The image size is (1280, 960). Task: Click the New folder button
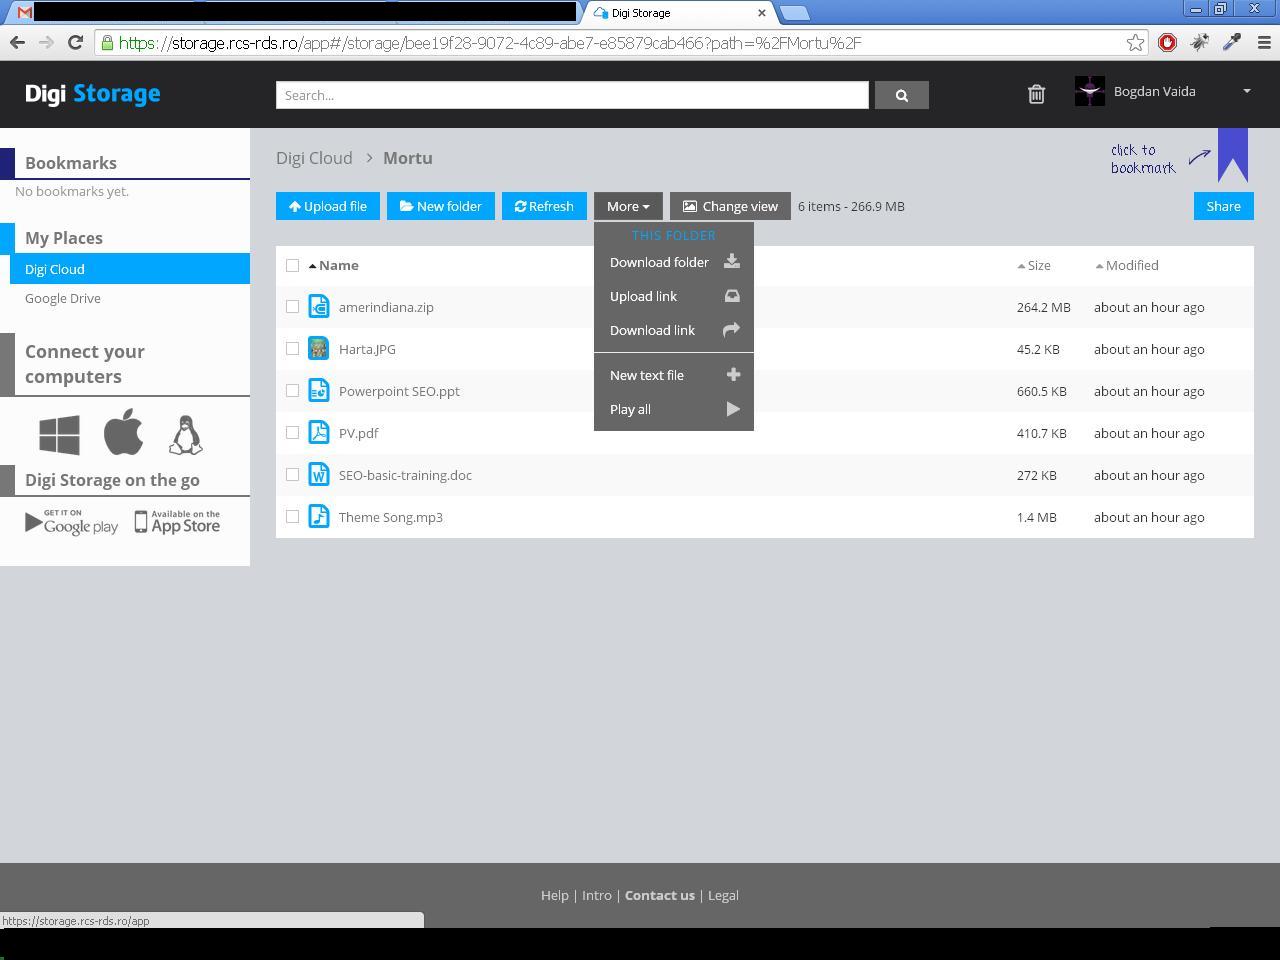pos(441,206)
